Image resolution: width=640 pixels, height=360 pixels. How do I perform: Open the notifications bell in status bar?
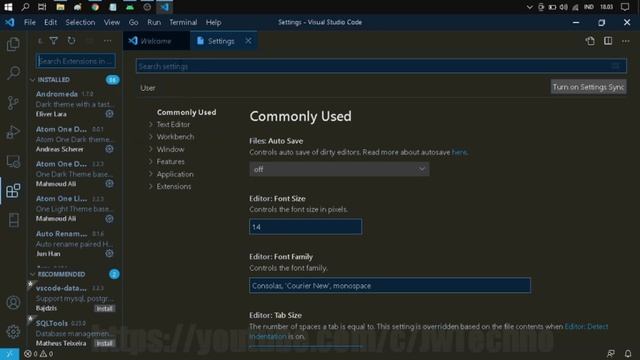point(628,353)
